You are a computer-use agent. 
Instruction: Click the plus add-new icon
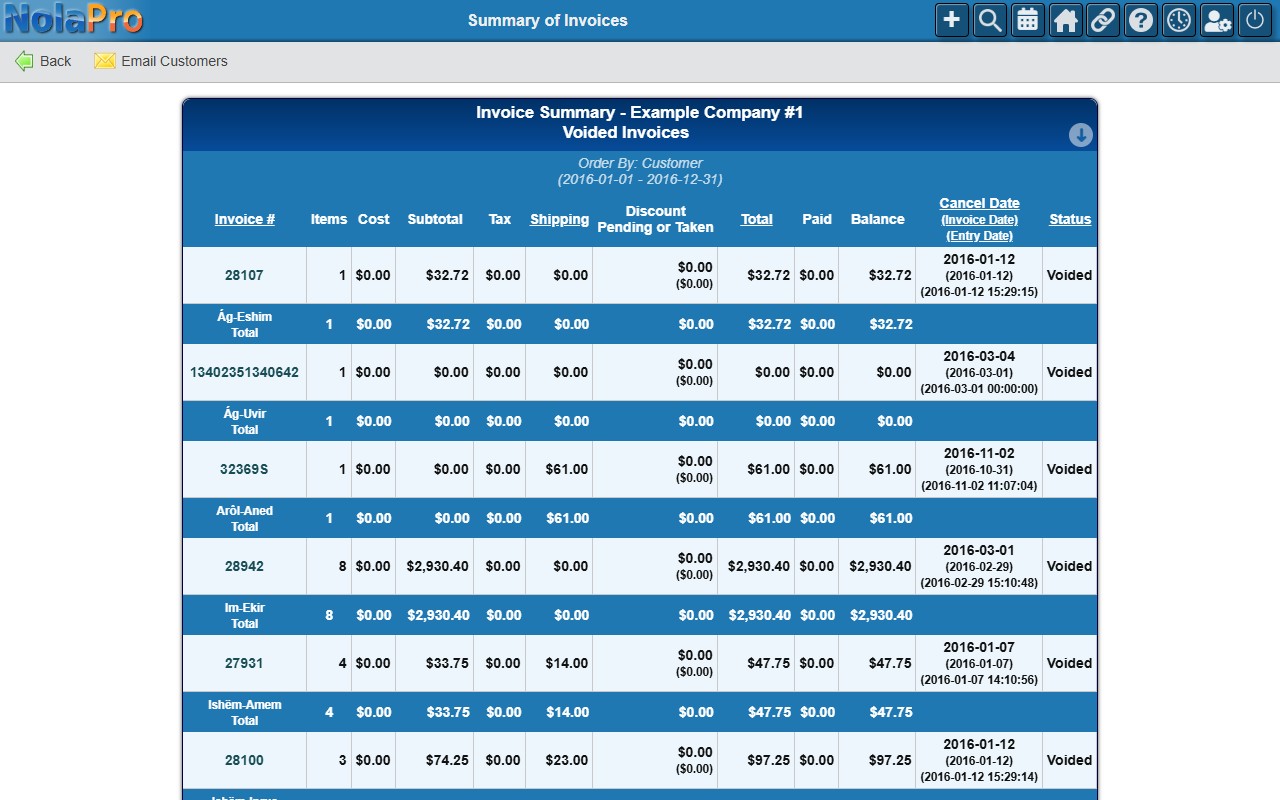(952, 20)
